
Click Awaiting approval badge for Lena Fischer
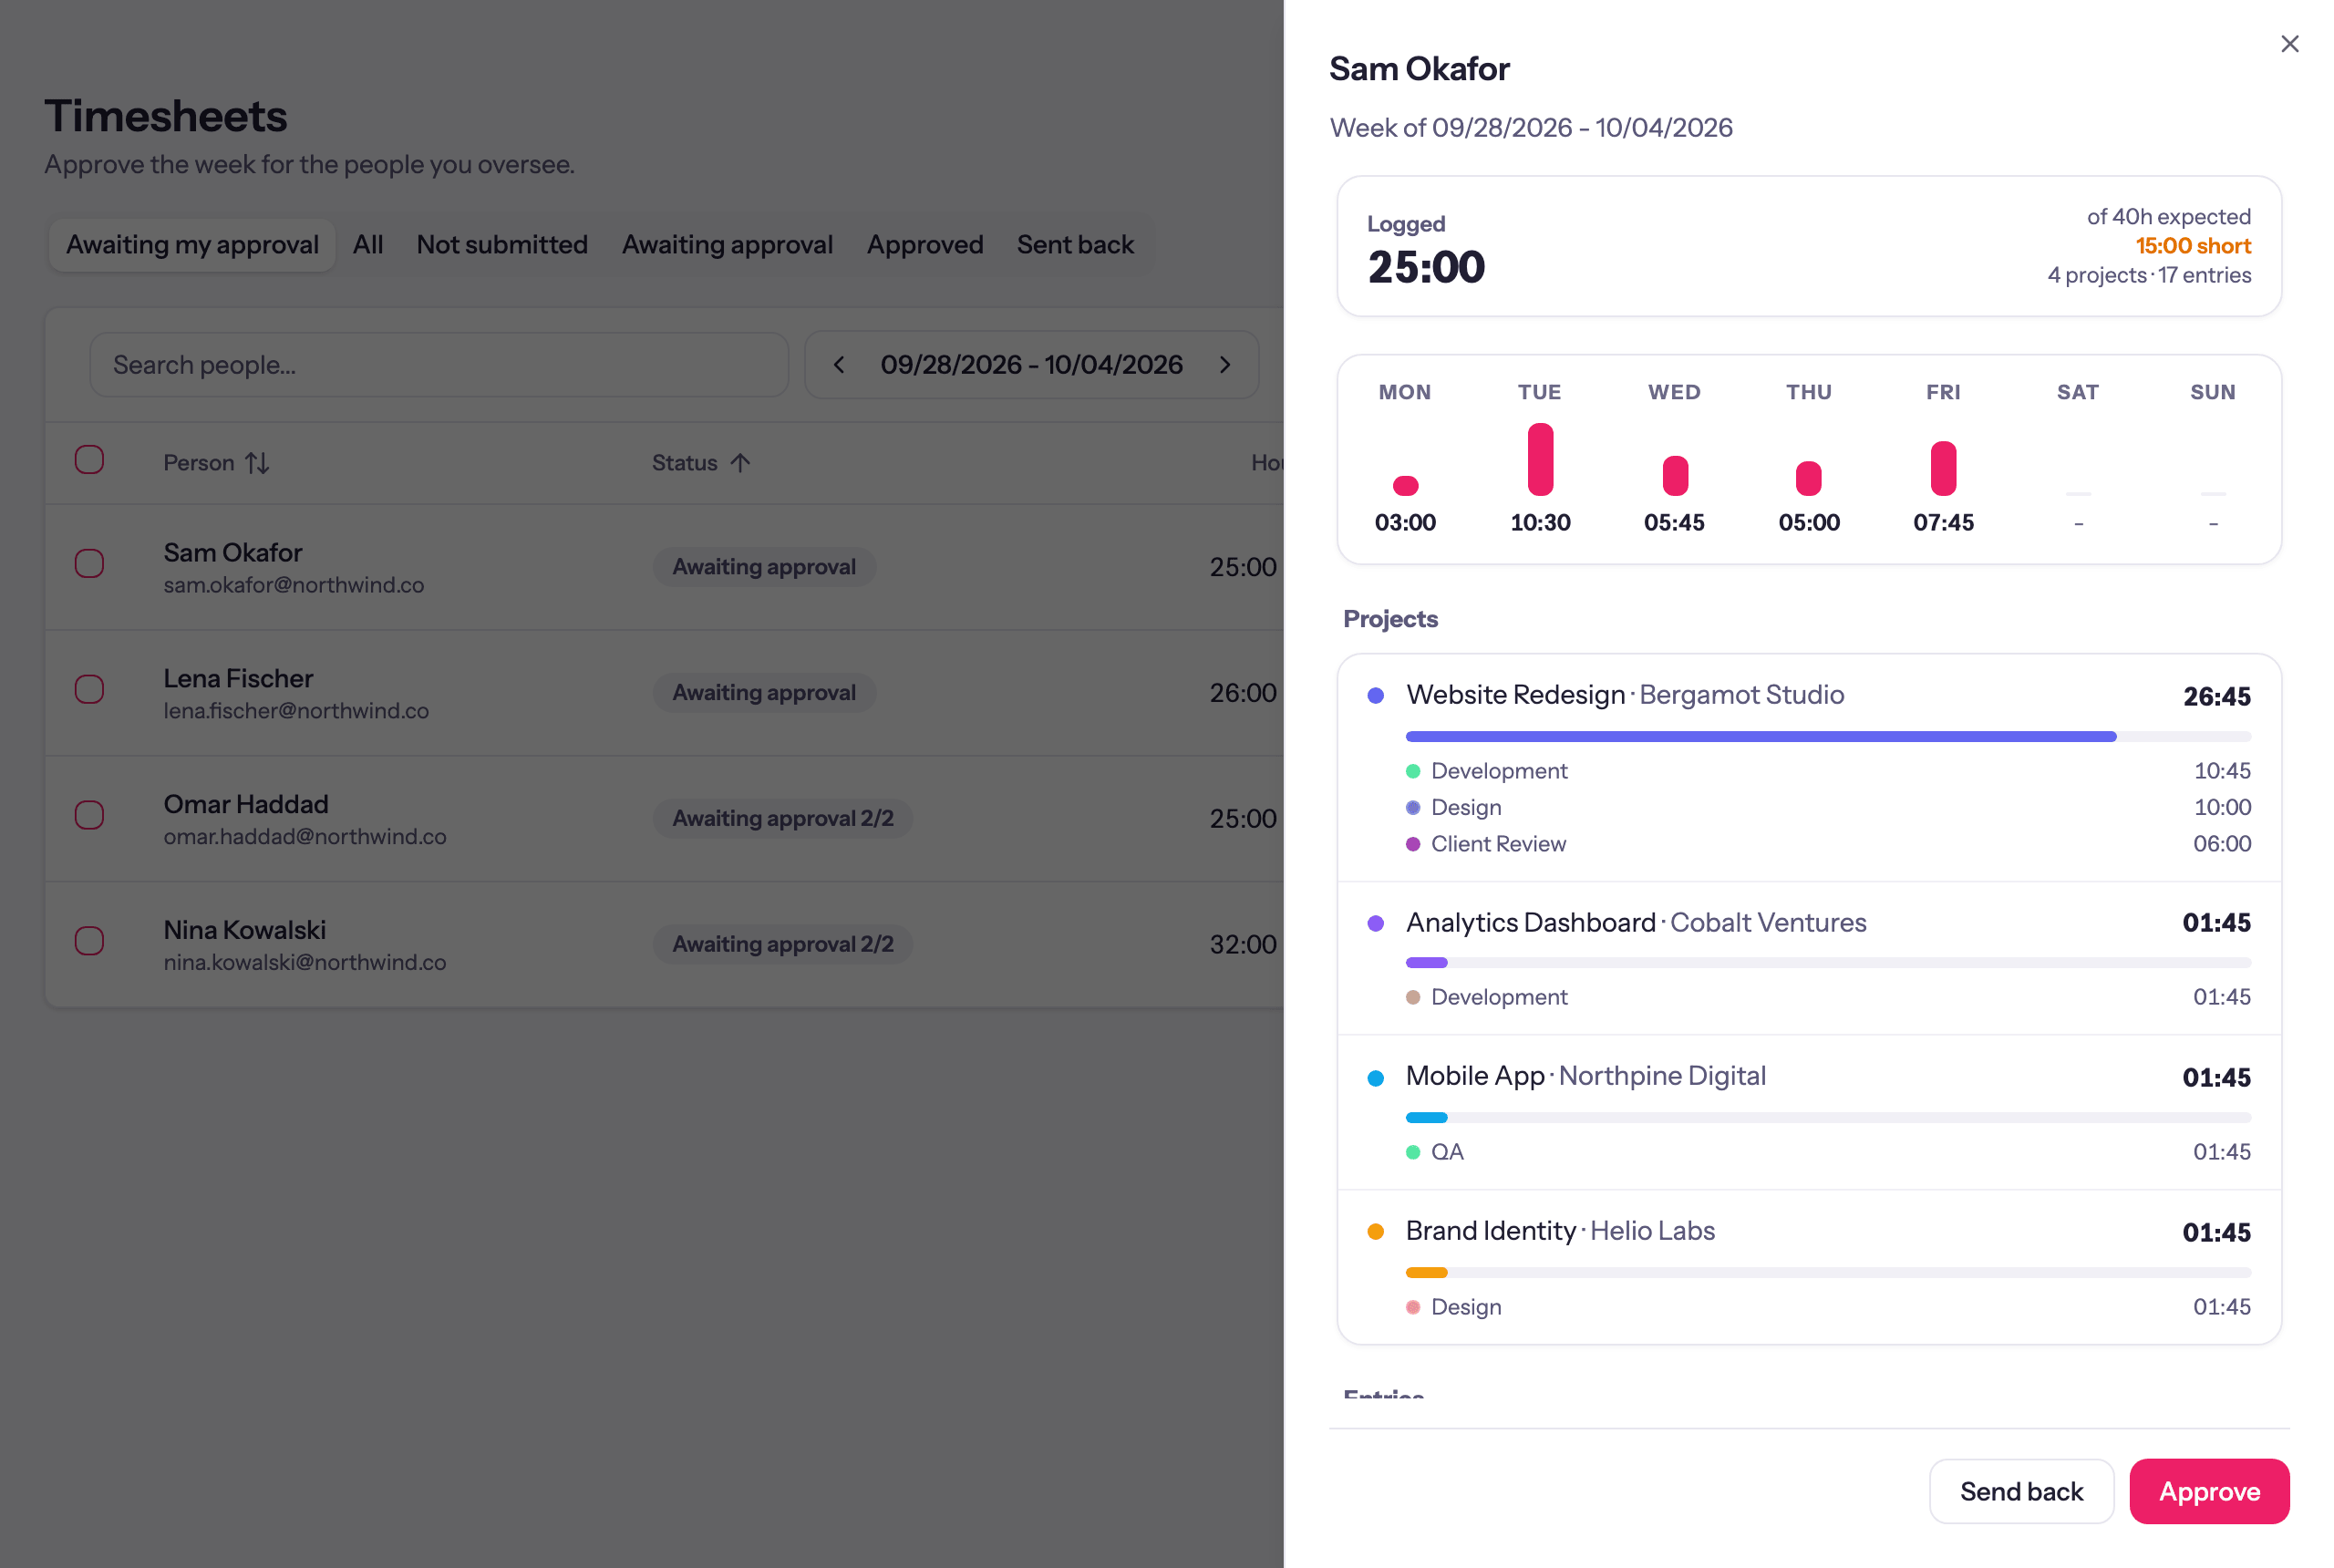[764, 692]
